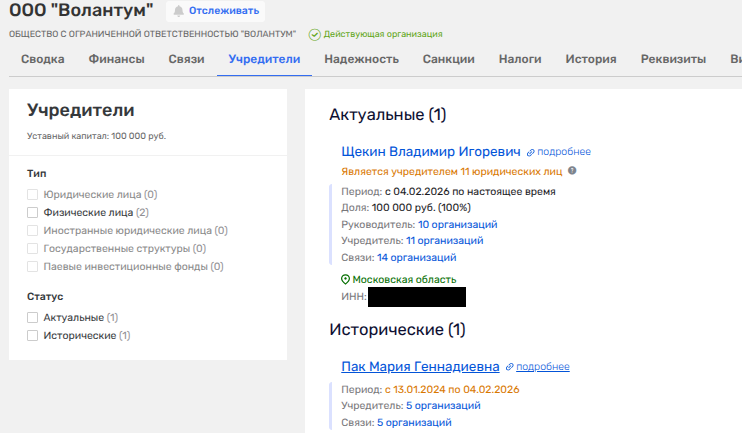742x433 pixels.
Task: Open Пак Мария Геннадиевна profile link
Action: pos(420,367)
